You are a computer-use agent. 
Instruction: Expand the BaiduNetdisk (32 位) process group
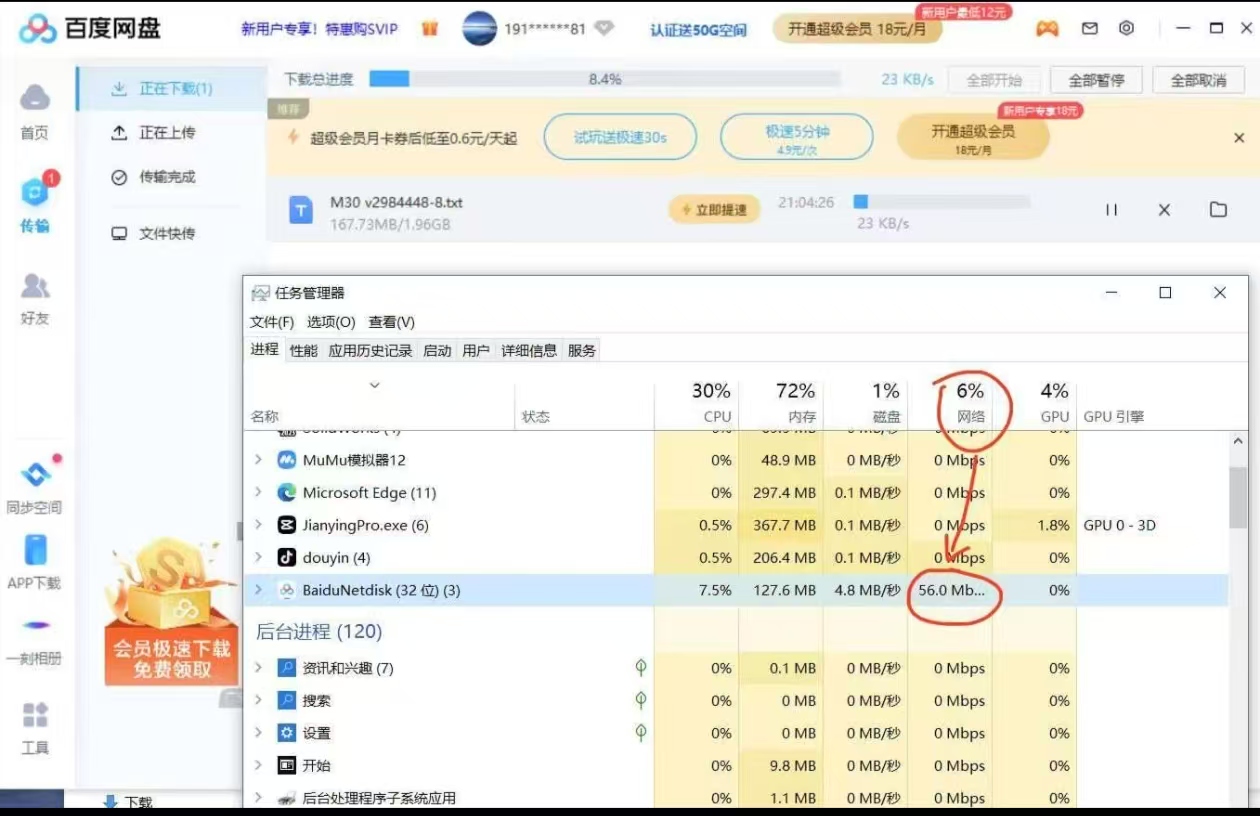pyautogui.click(x=258, y=590)
